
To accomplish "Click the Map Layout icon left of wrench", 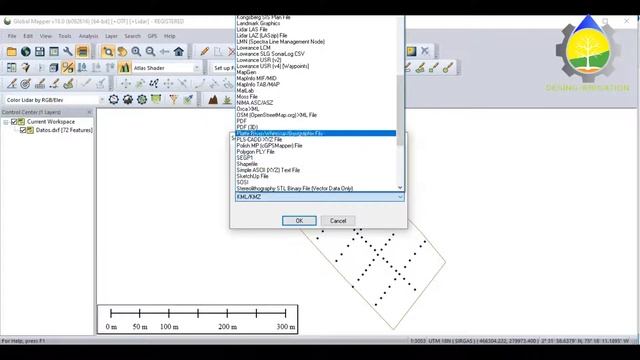I will pos(54,51).
